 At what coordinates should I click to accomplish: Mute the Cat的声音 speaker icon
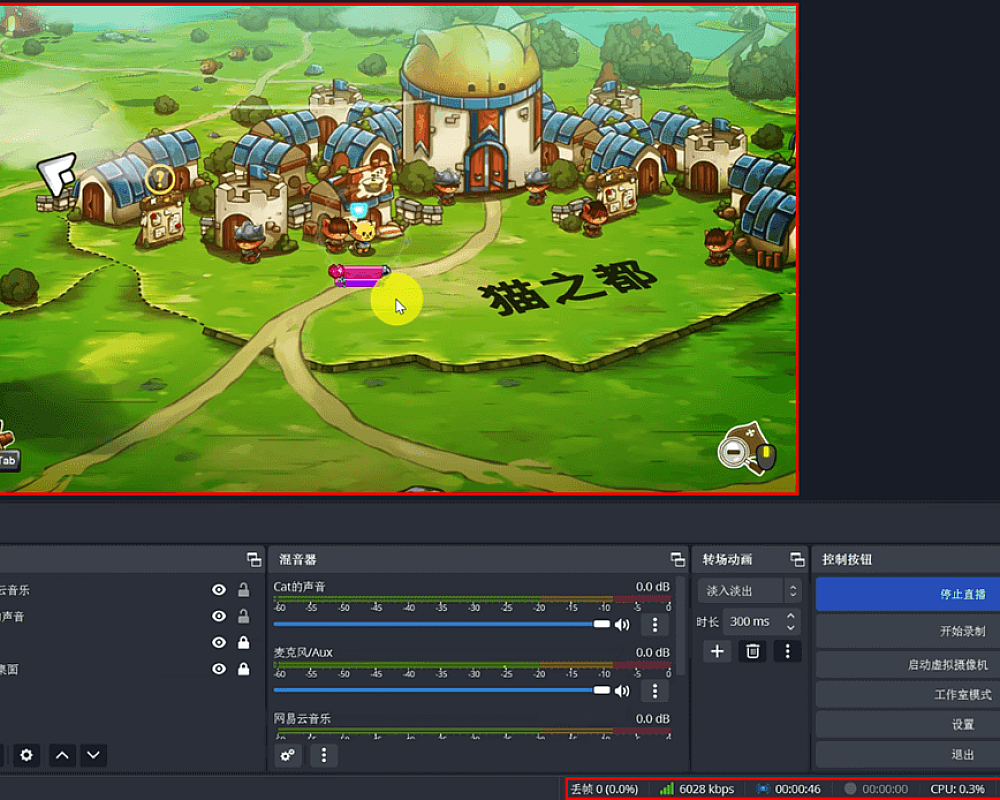(622, 624)
